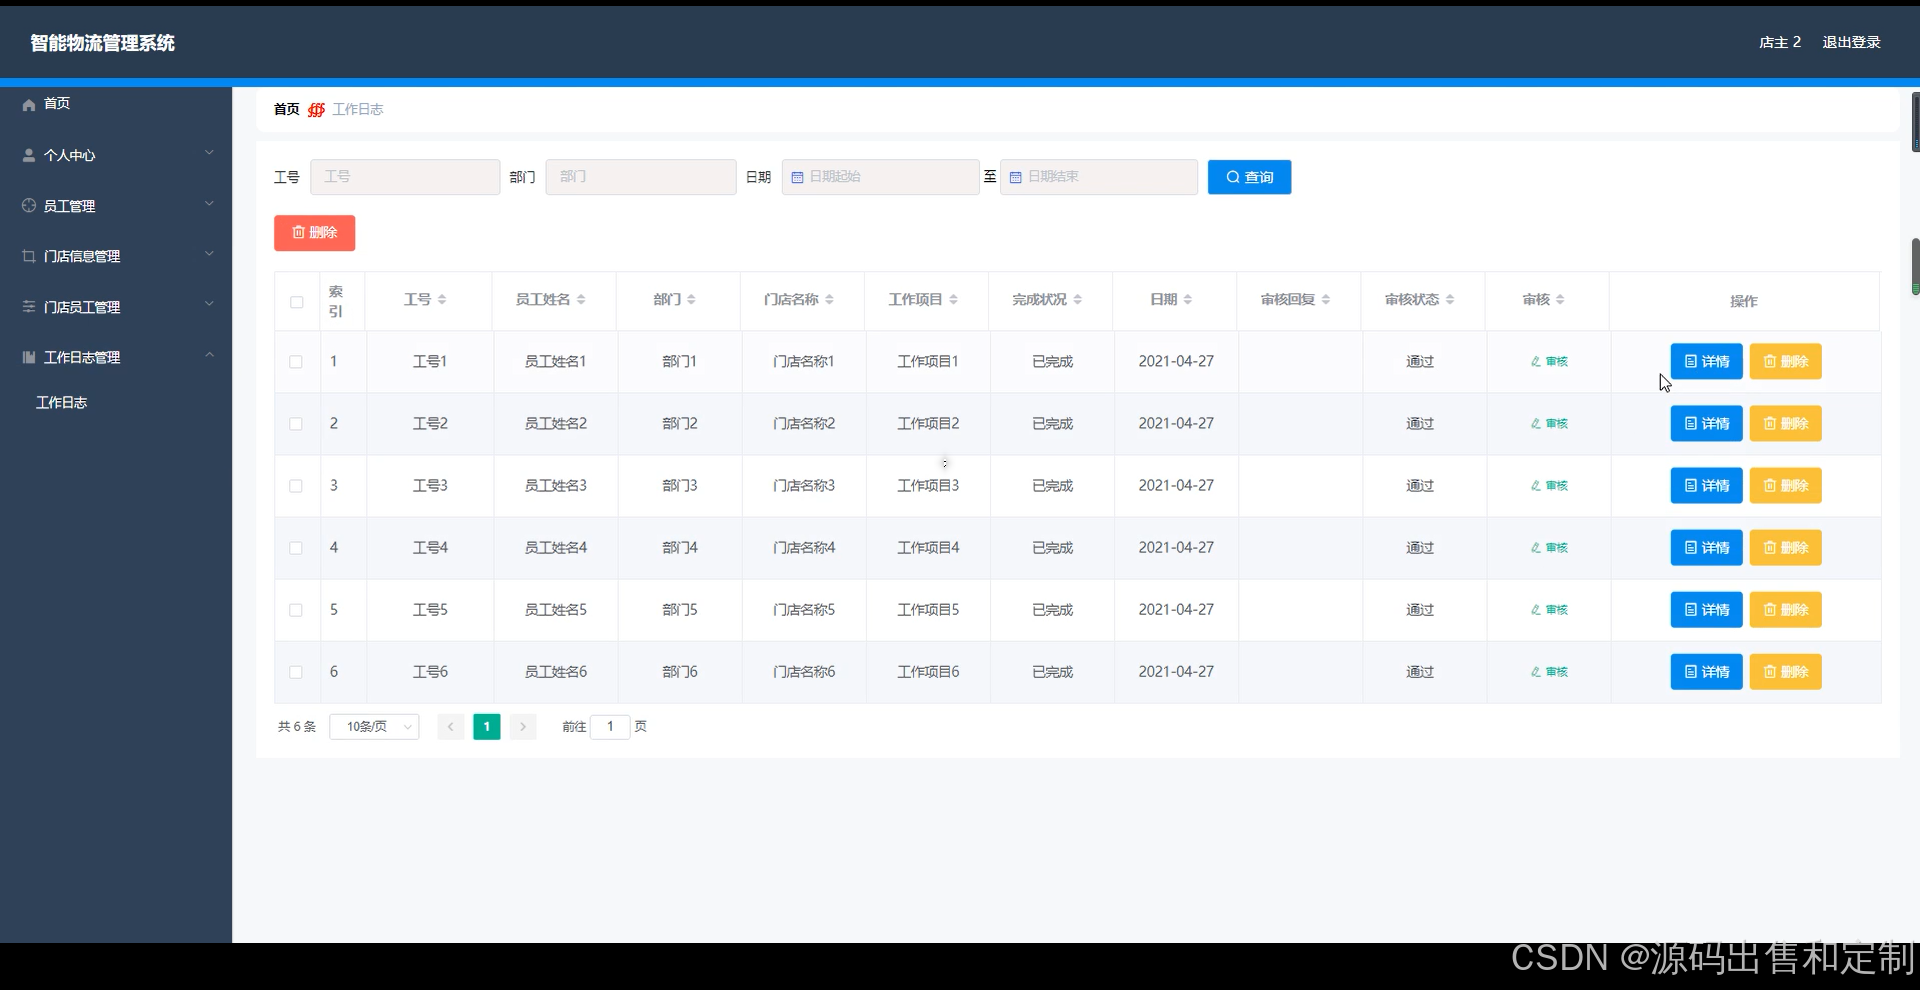Click the red 删除 batch delete button
Viewport: 1920px width, 990px height.
[x=314, y=233]
